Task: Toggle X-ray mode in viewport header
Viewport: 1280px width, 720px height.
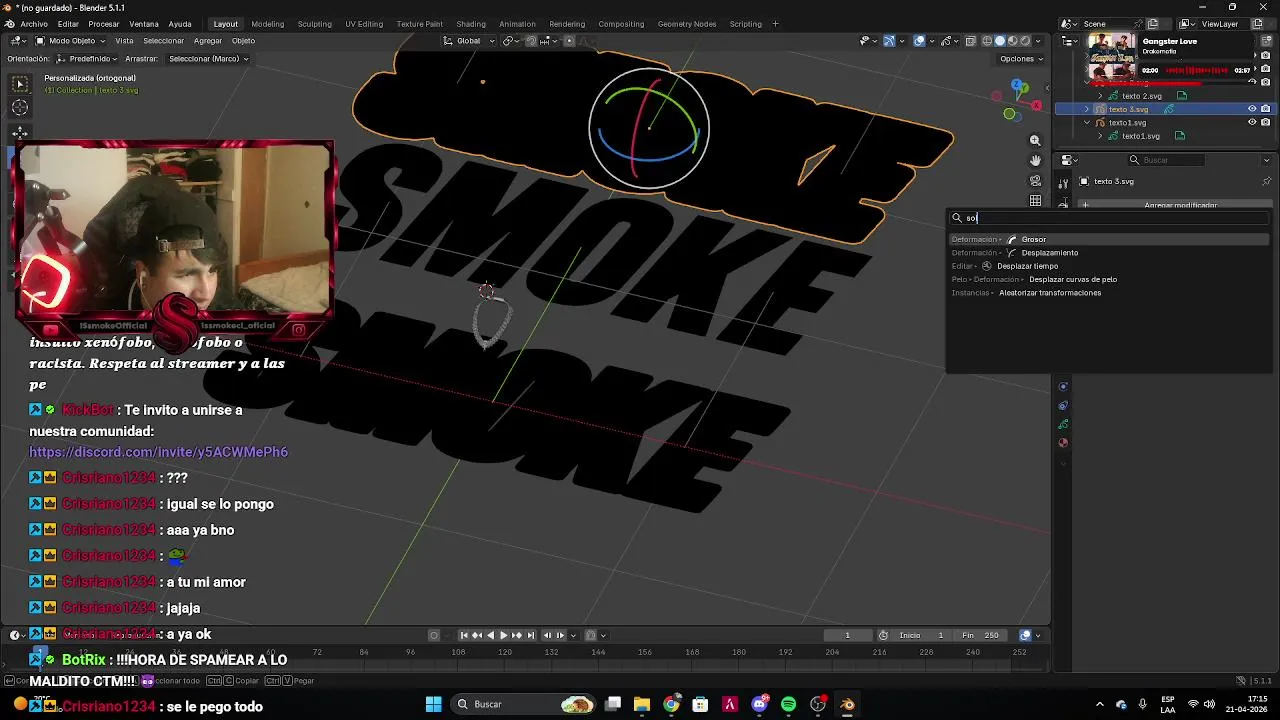Action: pos(970,41)
